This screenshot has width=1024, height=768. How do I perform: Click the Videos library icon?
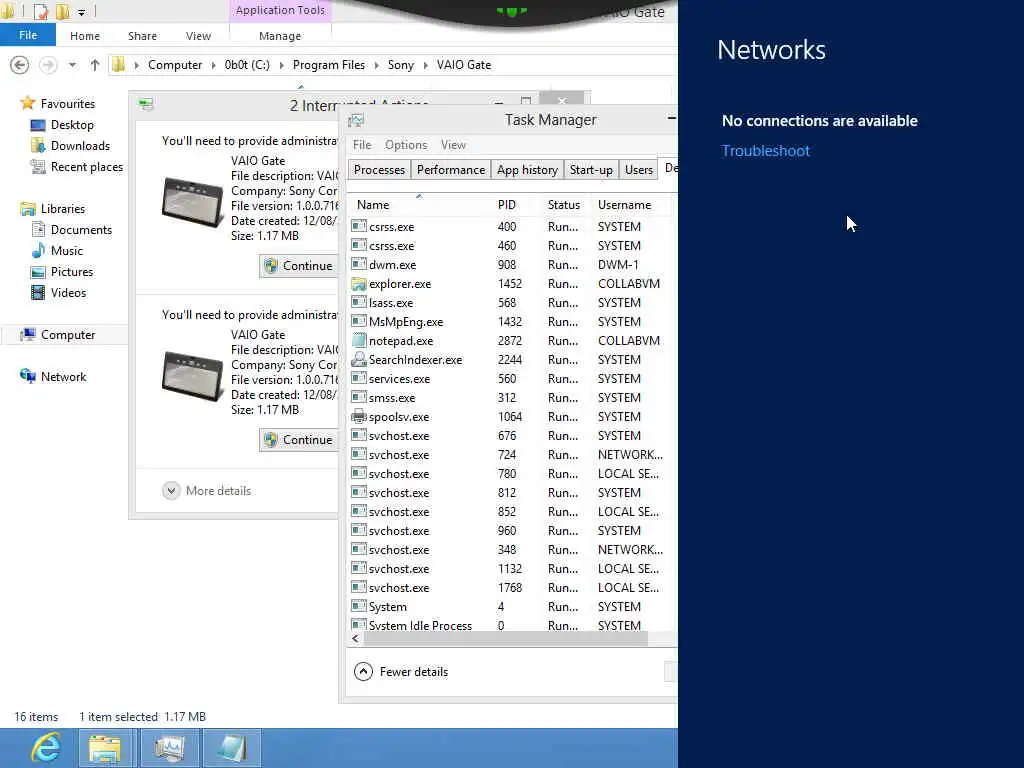[x=38, y=293]
